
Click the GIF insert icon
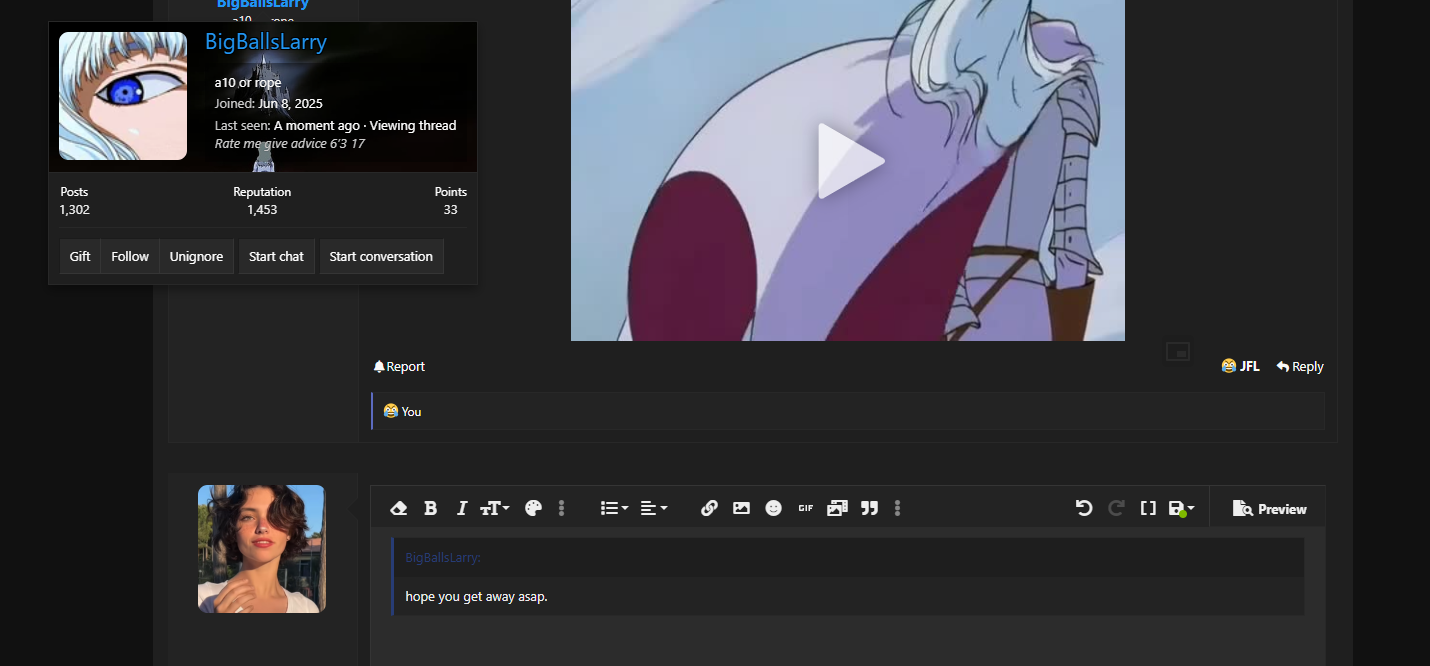[805, 508]
